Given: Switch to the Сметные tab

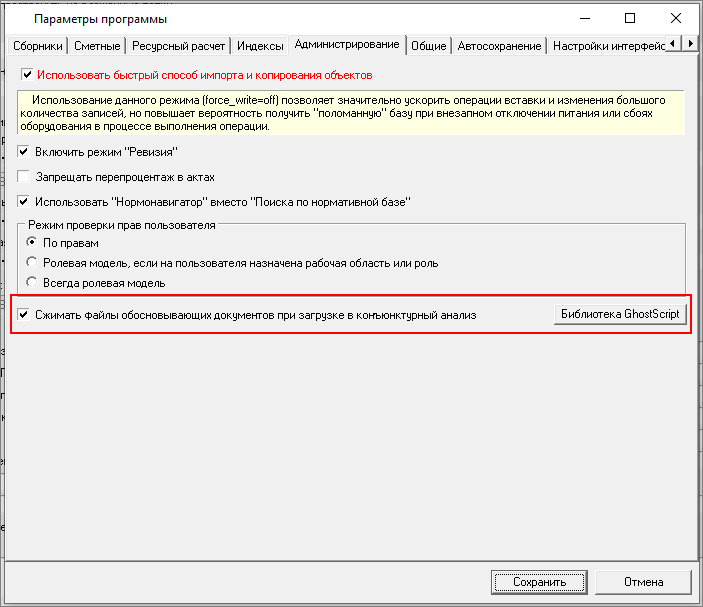Looking at the screenshot, I should pos(97,46).
